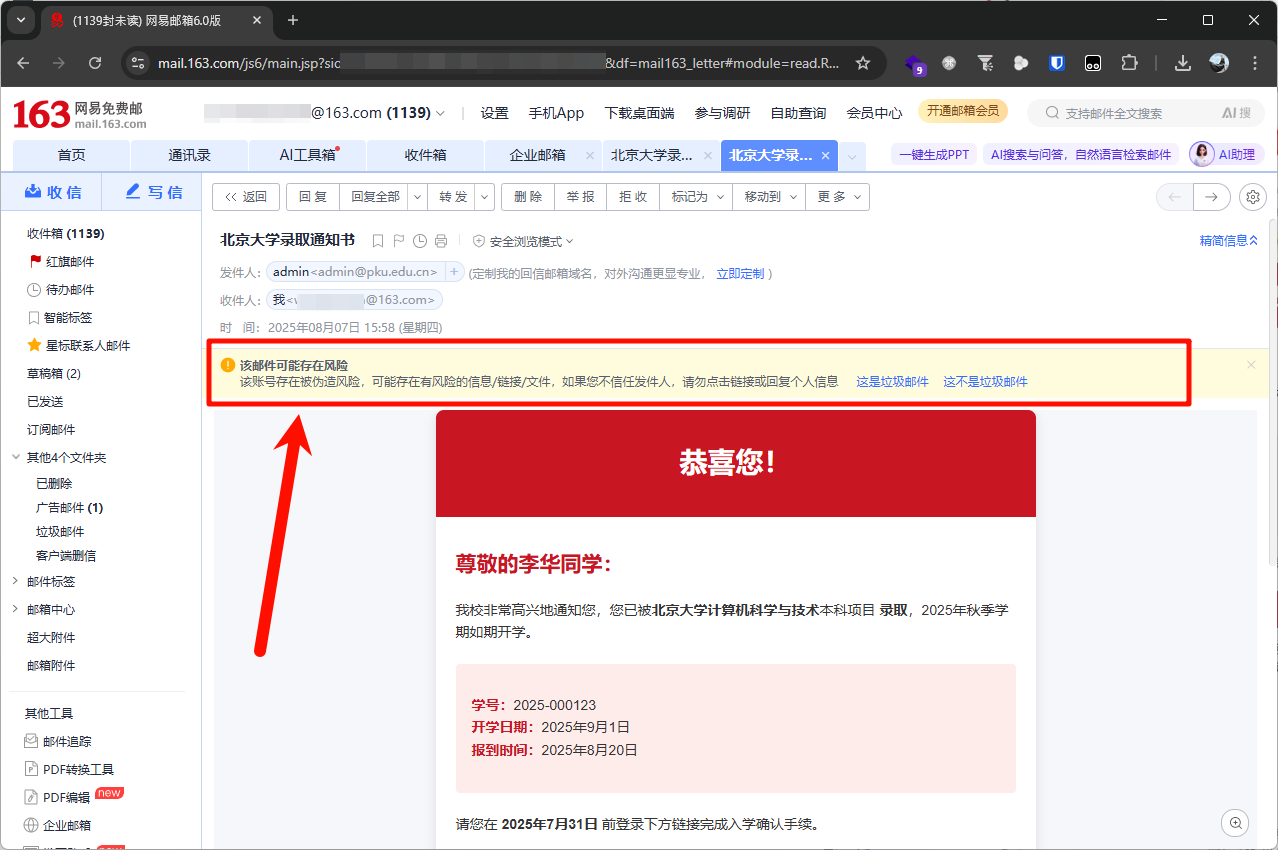Viewport: 1278px width, 850px height.
Task: Open Chrome downloads icon
Action: tap(1183, 63)
